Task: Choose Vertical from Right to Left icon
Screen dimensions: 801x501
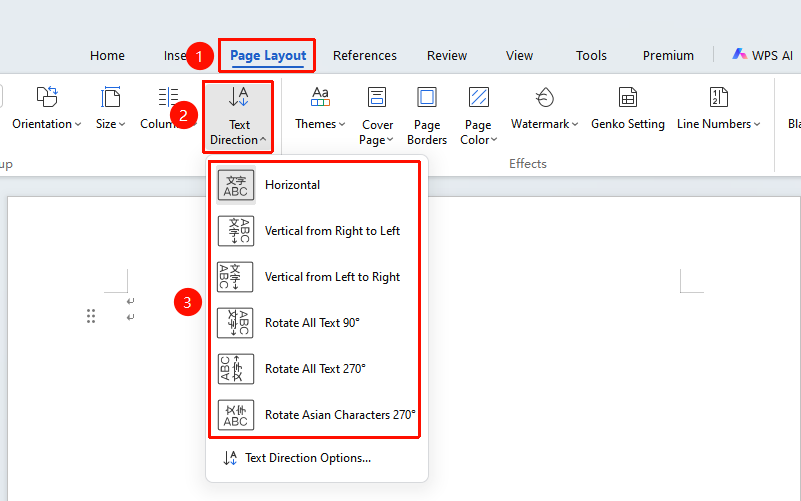Action: [x=235, y=231]
